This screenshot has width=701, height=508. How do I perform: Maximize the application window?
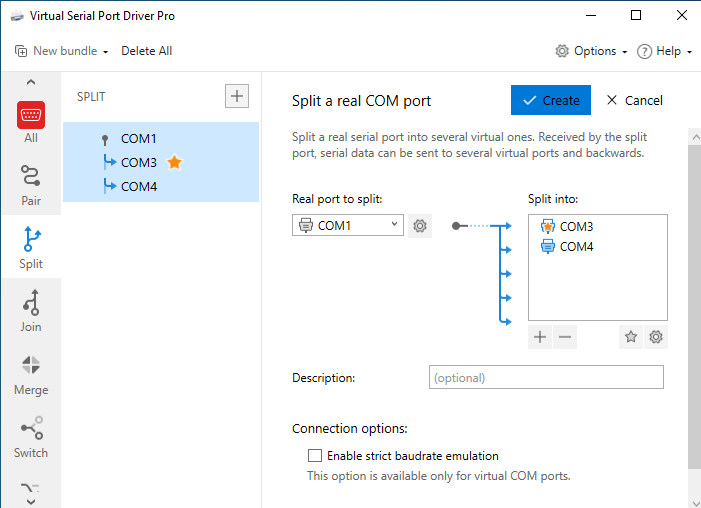pyautogui.click(x=636, y=16)
